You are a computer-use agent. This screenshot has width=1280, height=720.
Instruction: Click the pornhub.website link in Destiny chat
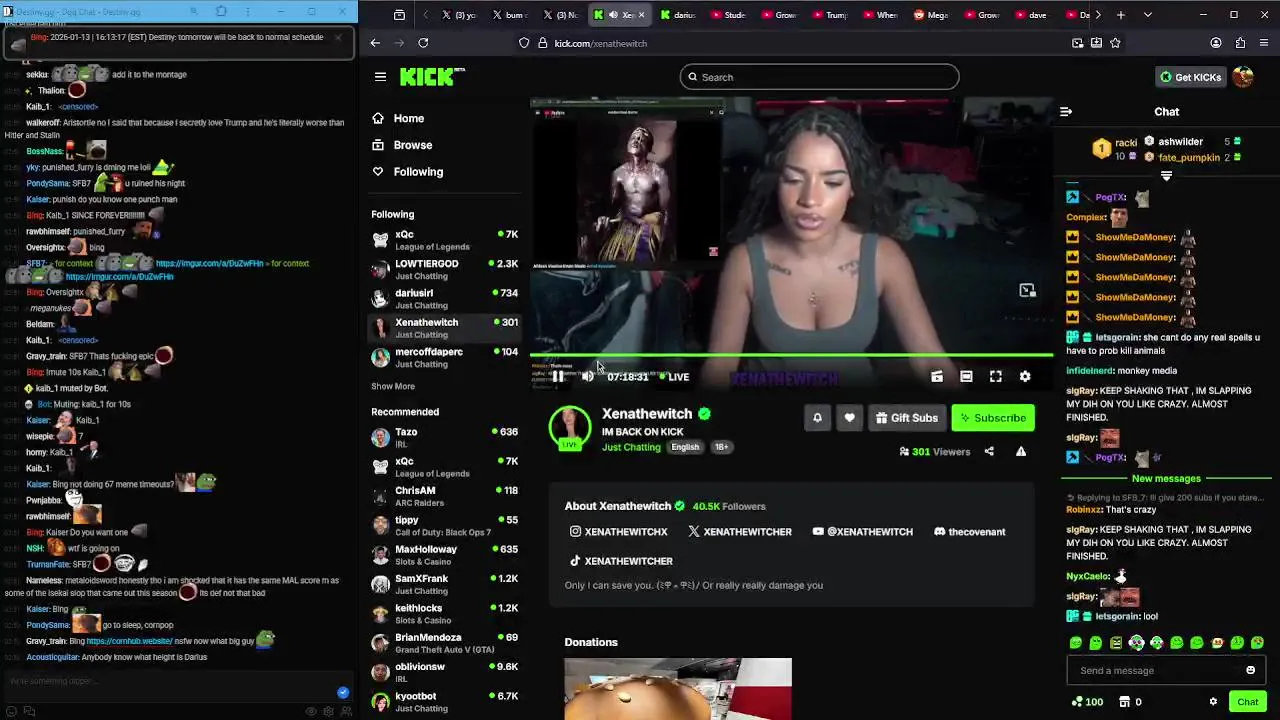pos(129,641)
